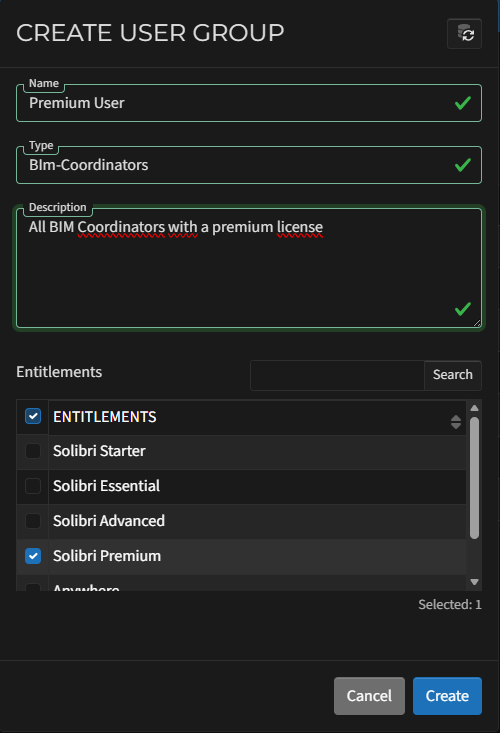Click the green checkmark in Description field

click(x=463, y=309)
